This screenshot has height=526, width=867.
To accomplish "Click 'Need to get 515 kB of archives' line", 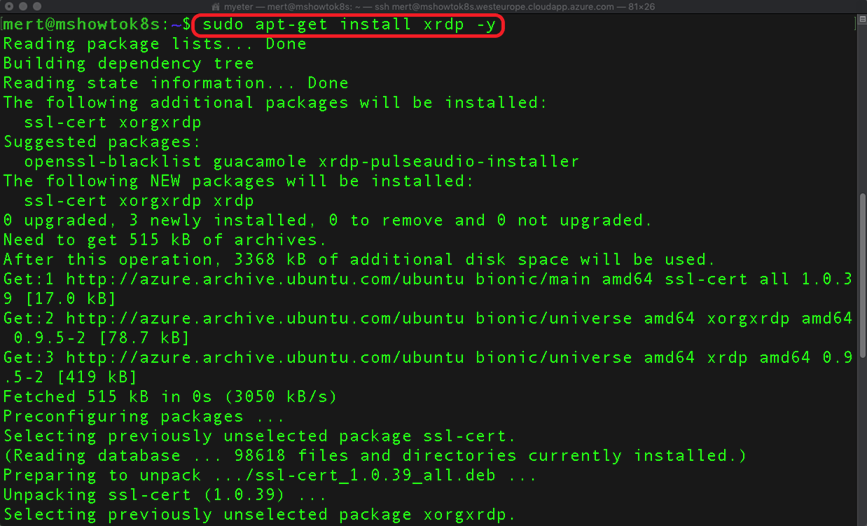I will point(165,239).
